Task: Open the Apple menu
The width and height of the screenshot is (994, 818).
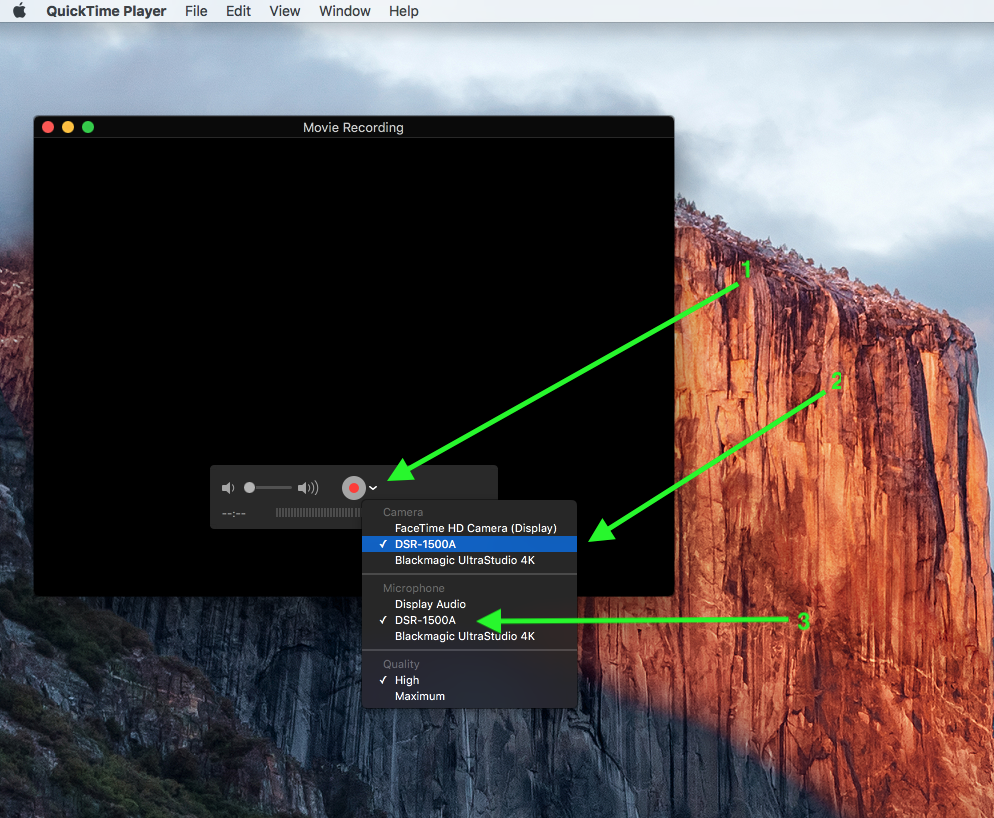Action: coord(19,11)
